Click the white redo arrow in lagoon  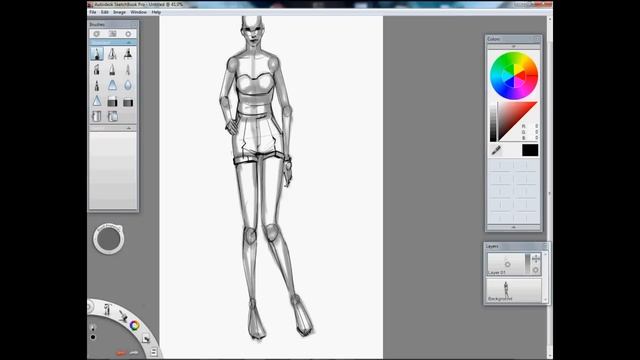134,352
